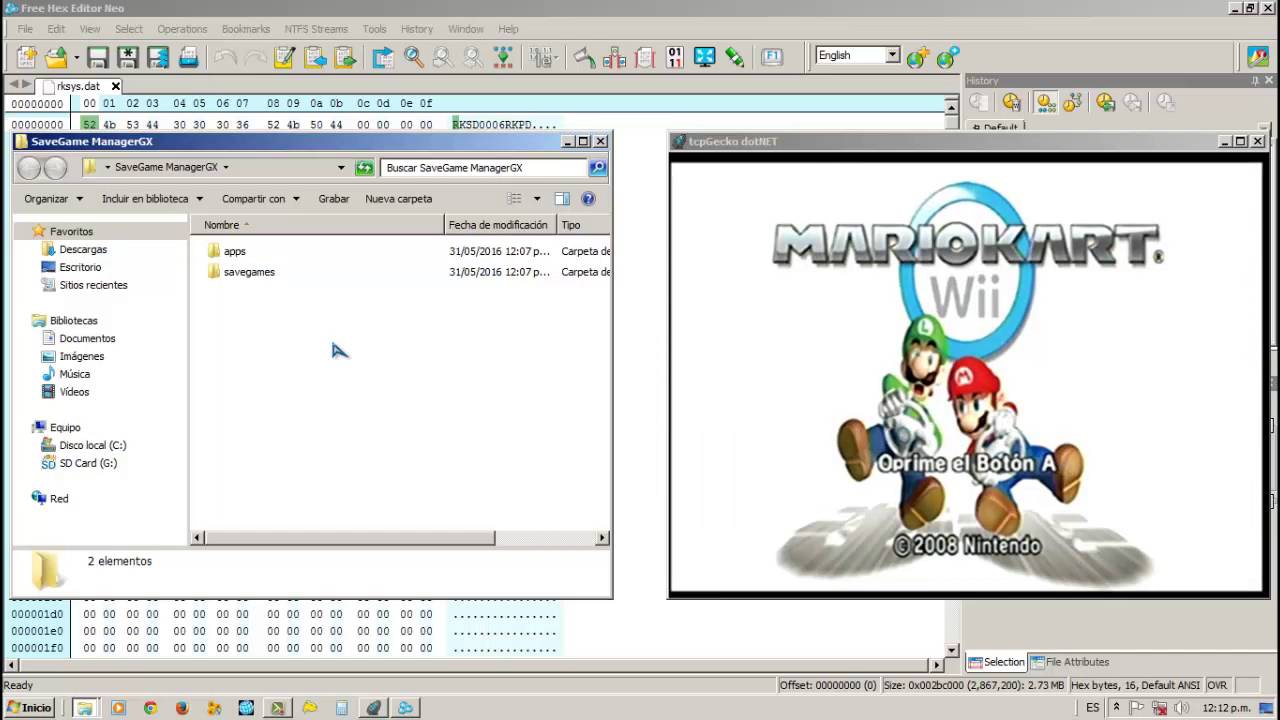The image size is (1280, 720).
Task: Sort by the Nombre column header
Action: [x=317, y=225]
